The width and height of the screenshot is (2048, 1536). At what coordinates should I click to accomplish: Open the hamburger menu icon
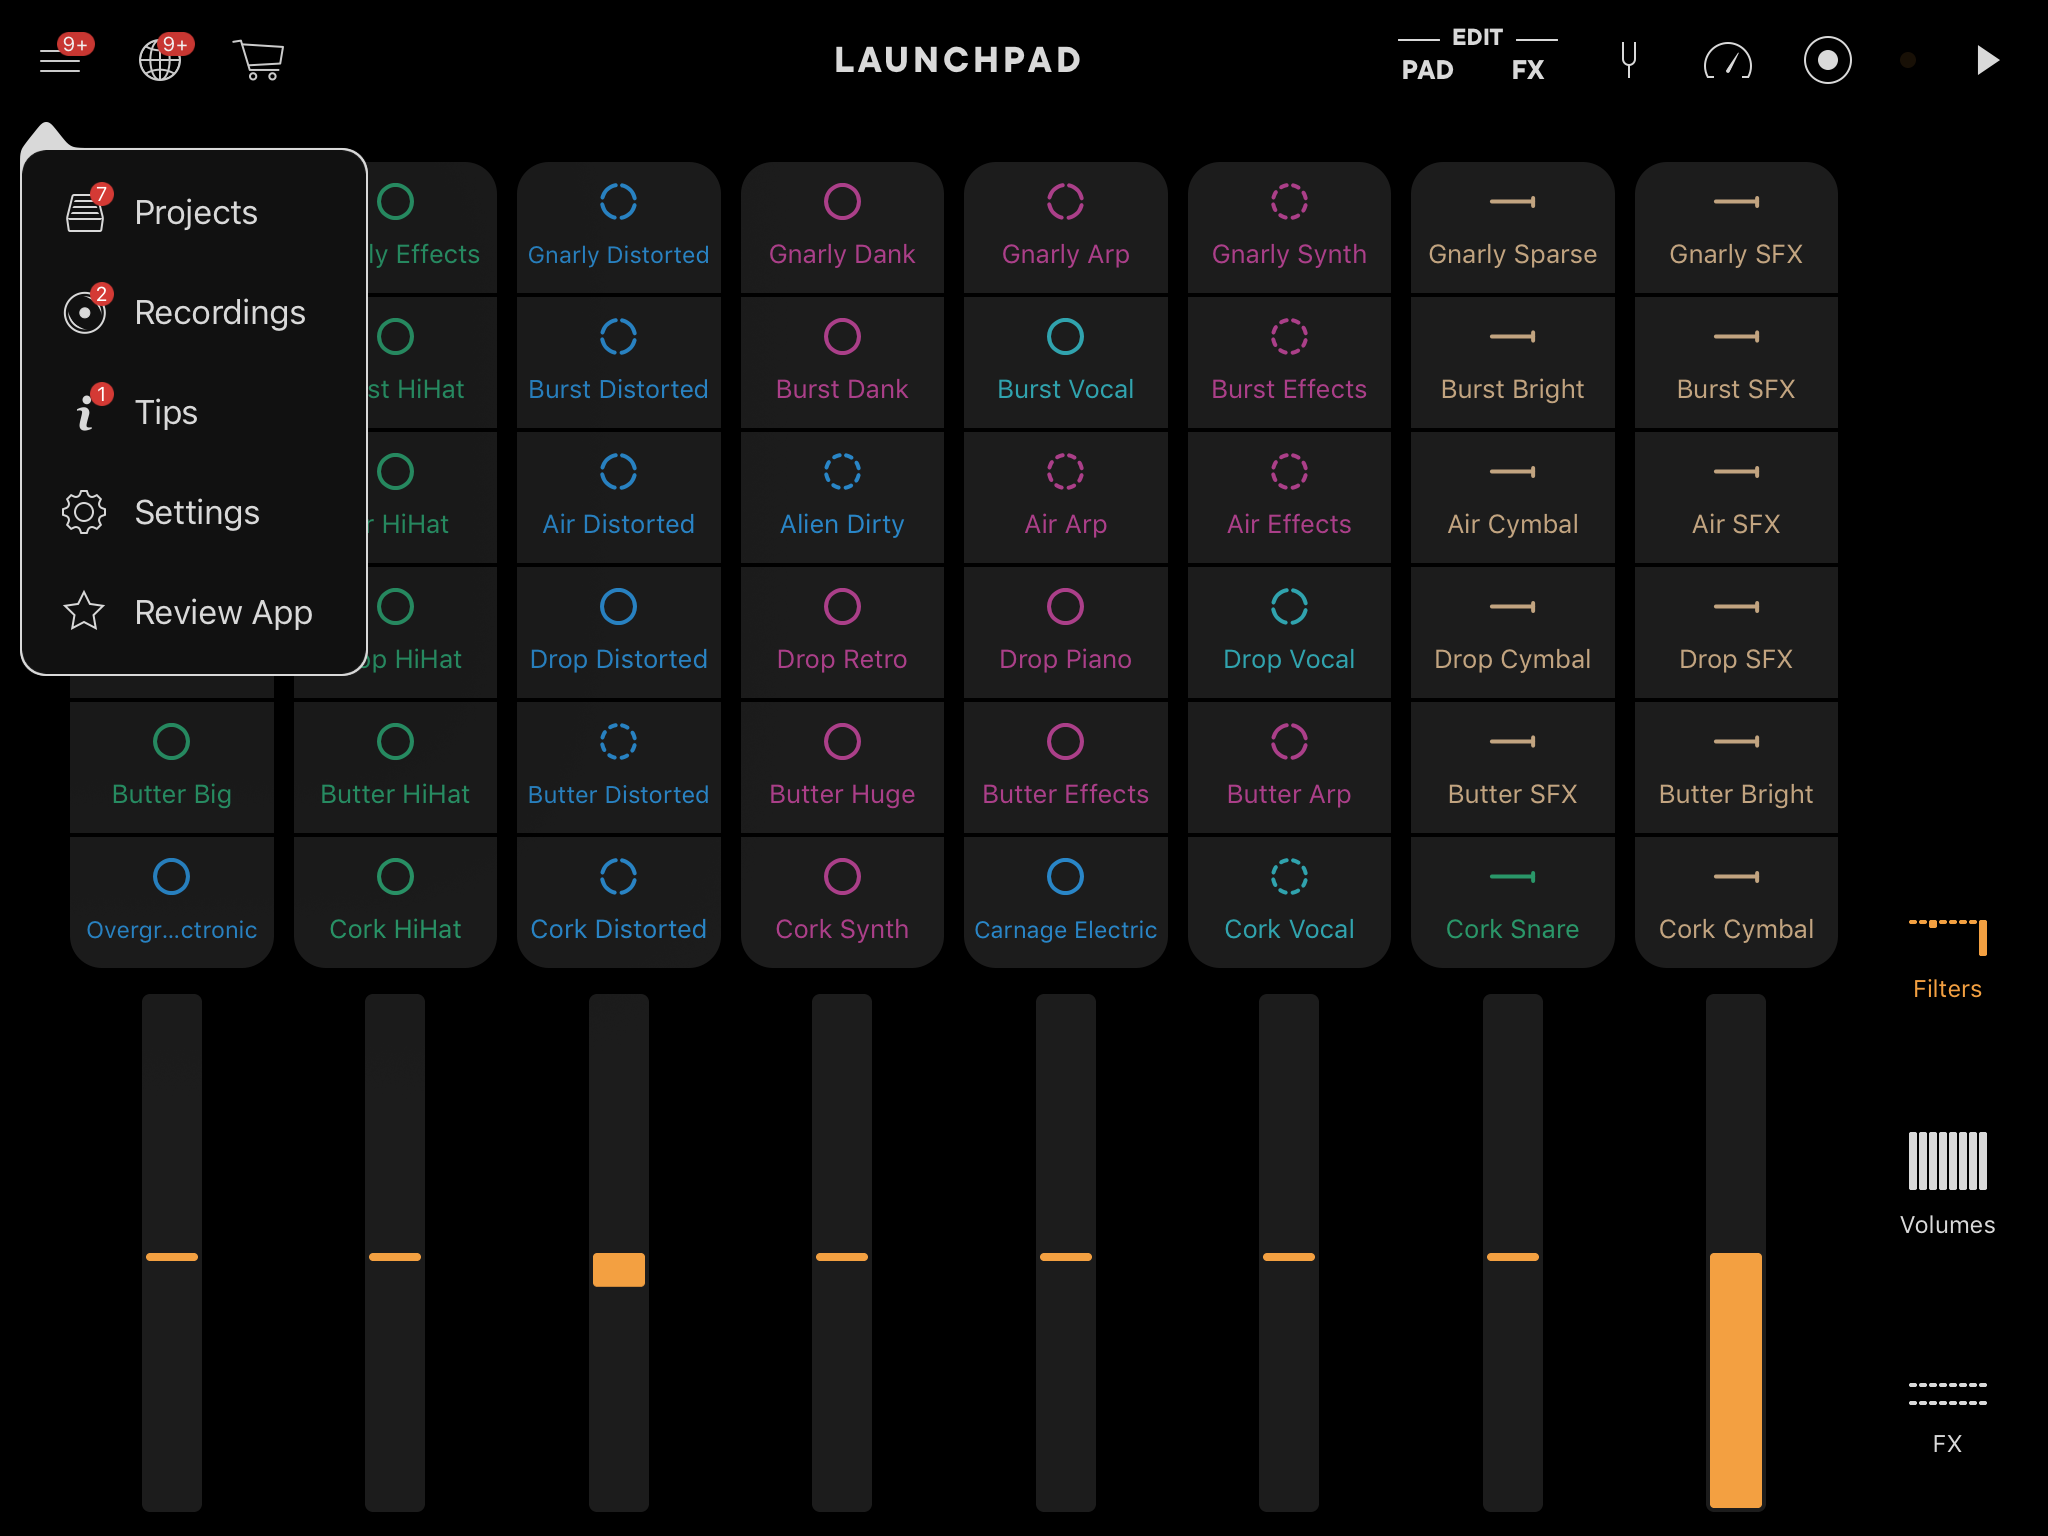click(x=60, y=60)
